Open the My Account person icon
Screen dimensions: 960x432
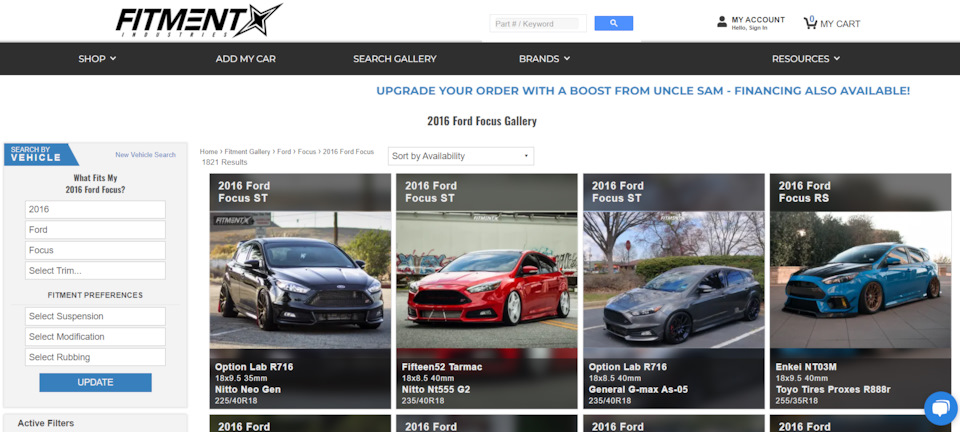(x=722, y=22)
